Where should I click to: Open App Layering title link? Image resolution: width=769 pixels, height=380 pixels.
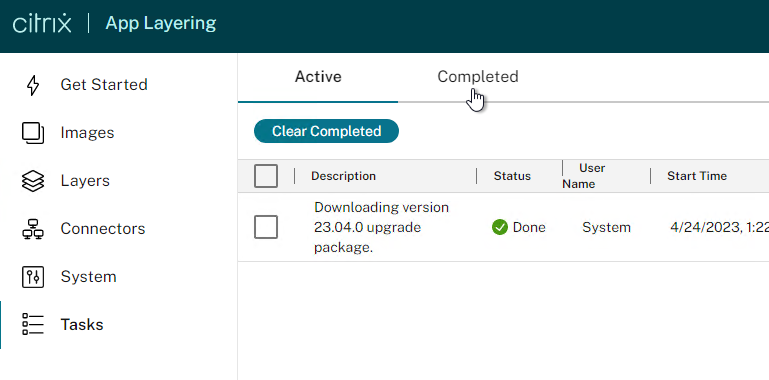click(x=161, y=23)
